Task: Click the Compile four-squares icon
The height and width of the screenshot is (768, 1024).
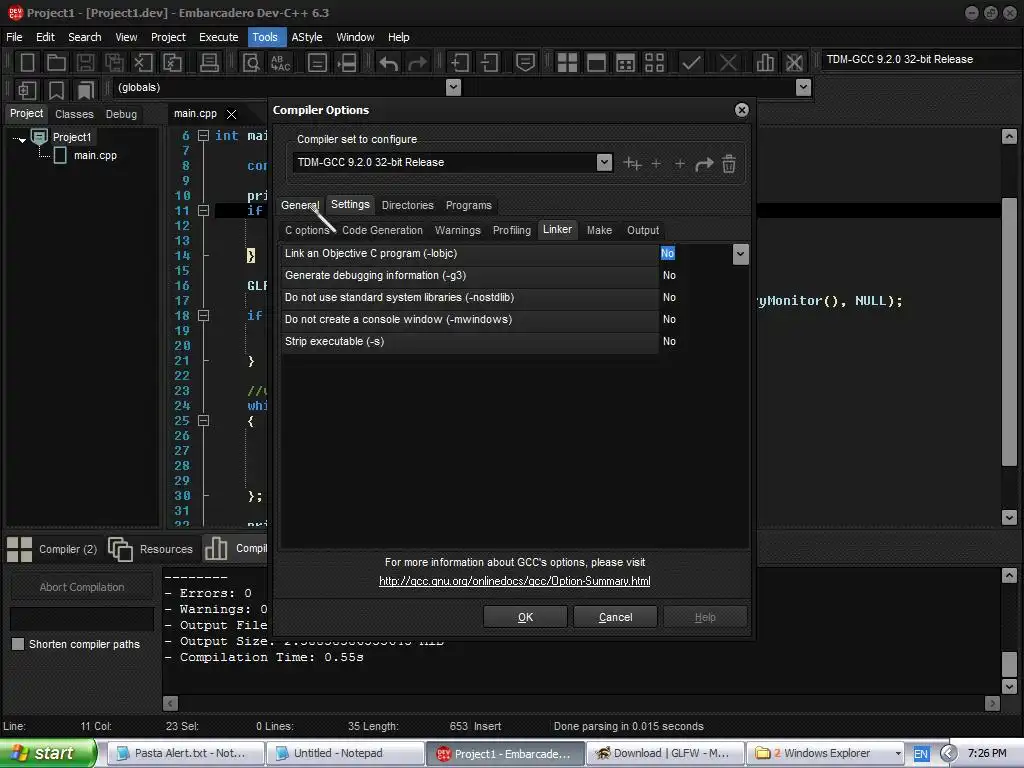Action: pyautogui.click(x=568, y=63)
